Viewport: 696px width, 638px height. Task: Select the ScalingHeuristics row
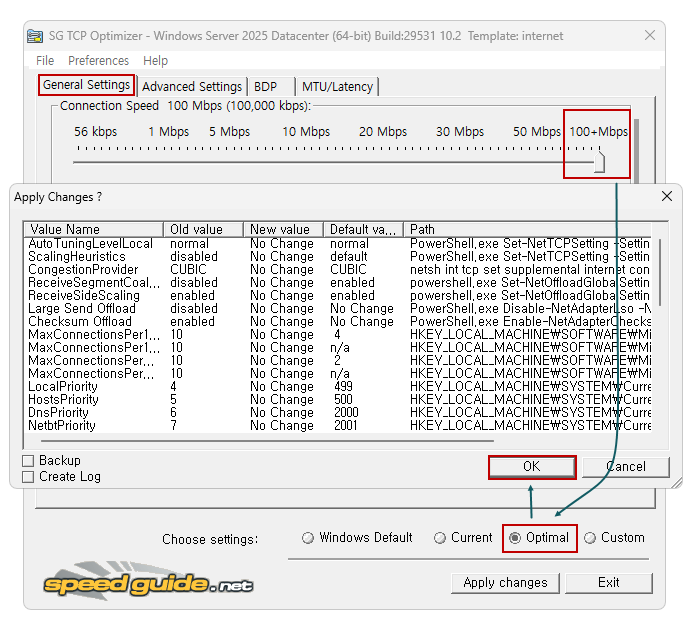pos(337,257)
